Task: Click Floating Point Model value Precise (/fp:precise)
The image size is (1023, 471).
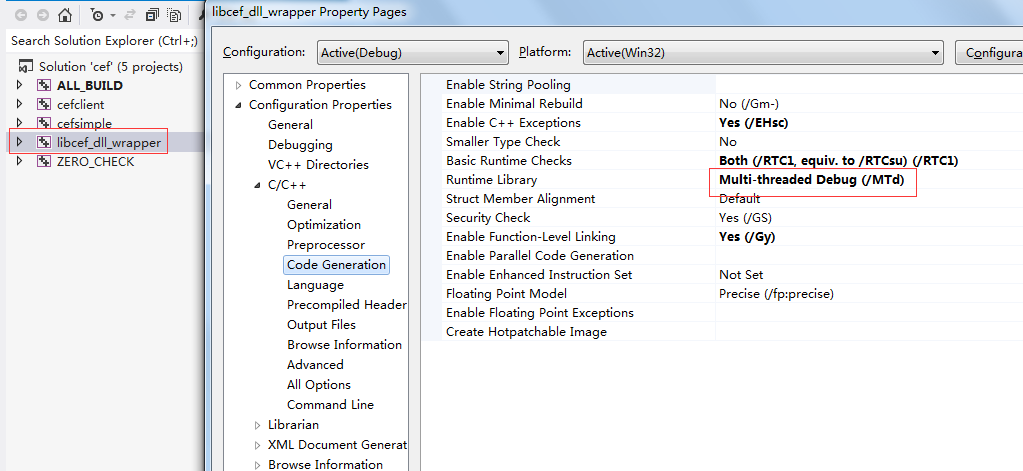Action: point(776,294)
